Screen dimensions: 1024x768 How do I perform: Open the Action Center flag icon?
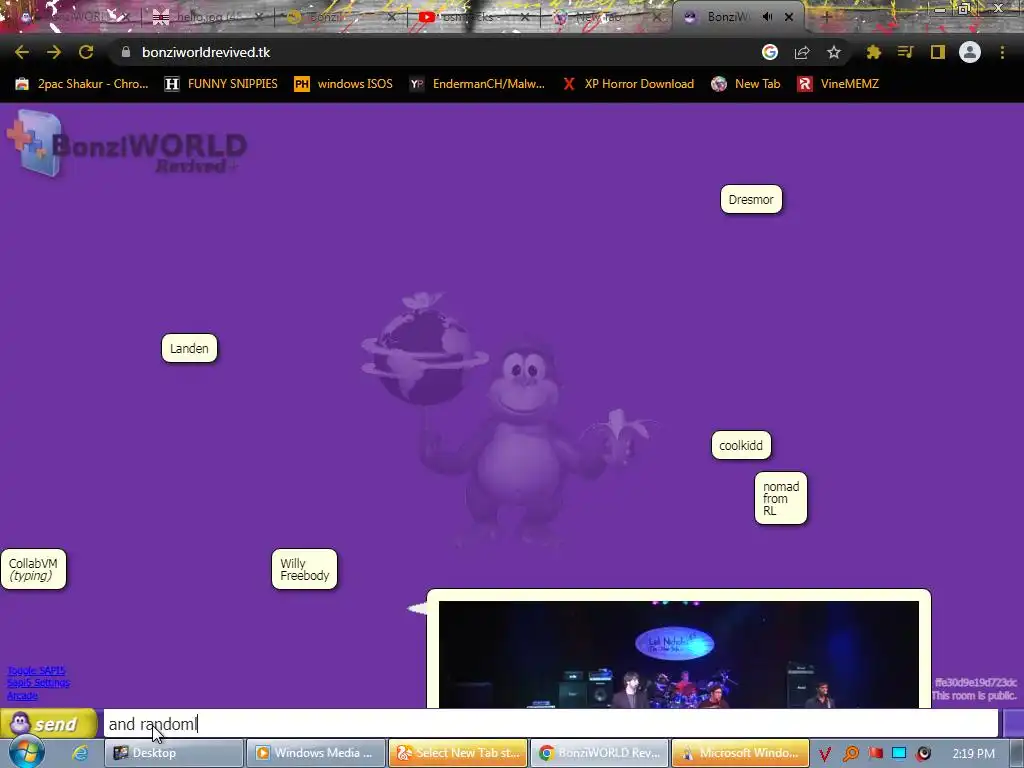pos(876,754)
